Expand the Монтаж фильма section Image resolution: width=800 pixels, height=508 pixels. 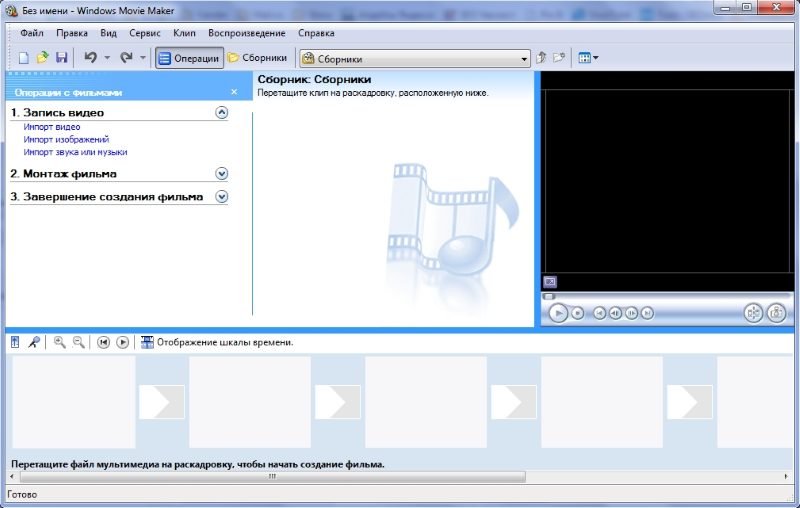coord(222,173)
